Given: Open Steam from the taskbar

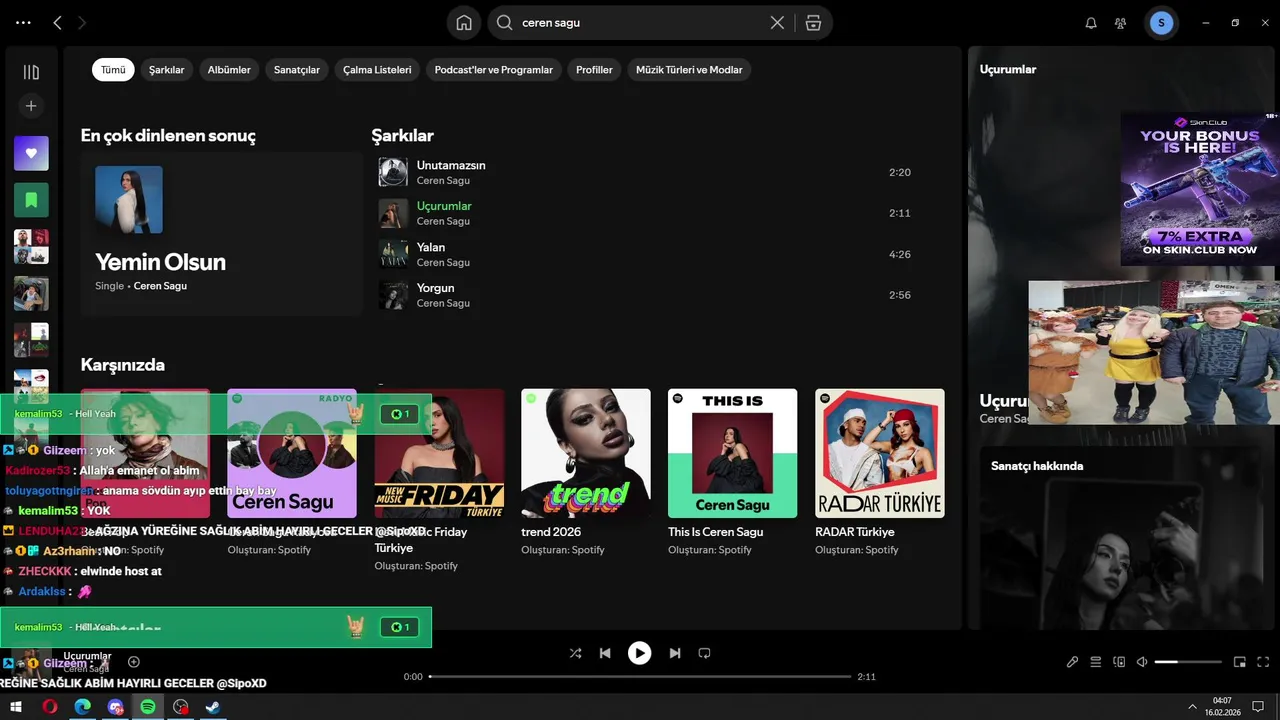Looking at the screenshot, I should [x=213, y=707].
